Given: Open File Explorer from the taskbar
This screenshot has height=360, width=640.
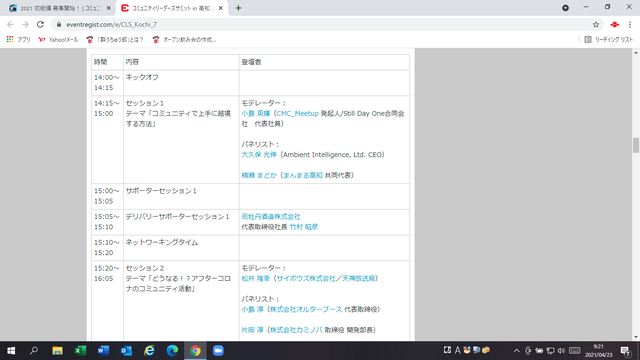Looking at the screenshot, I should 57,351.
